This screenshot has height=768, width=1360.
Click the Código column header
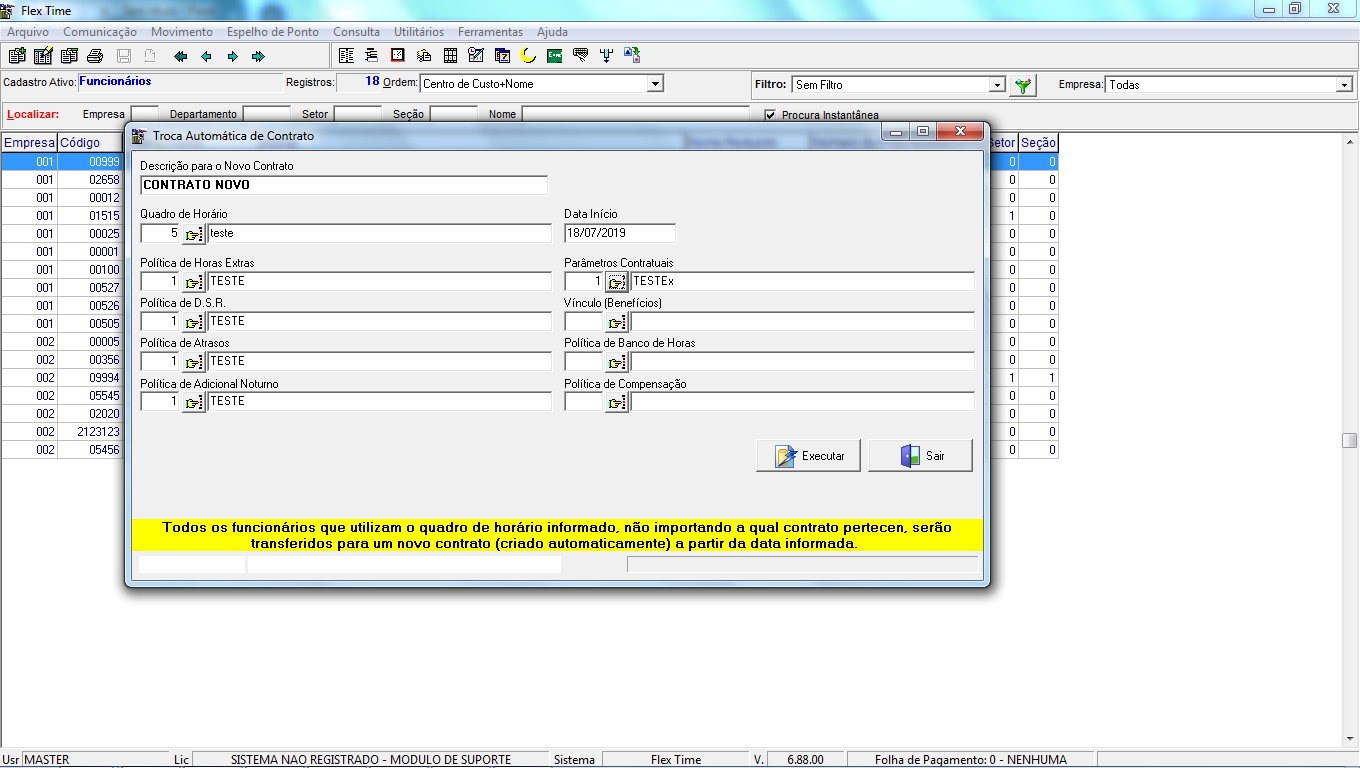coord(88,143)
